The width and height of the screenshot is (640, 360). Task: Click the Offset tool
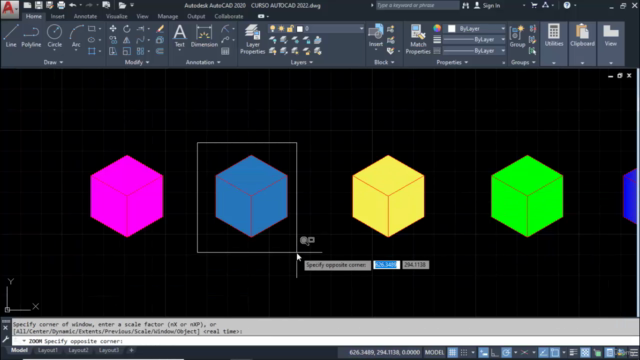(x=160, y=51)
